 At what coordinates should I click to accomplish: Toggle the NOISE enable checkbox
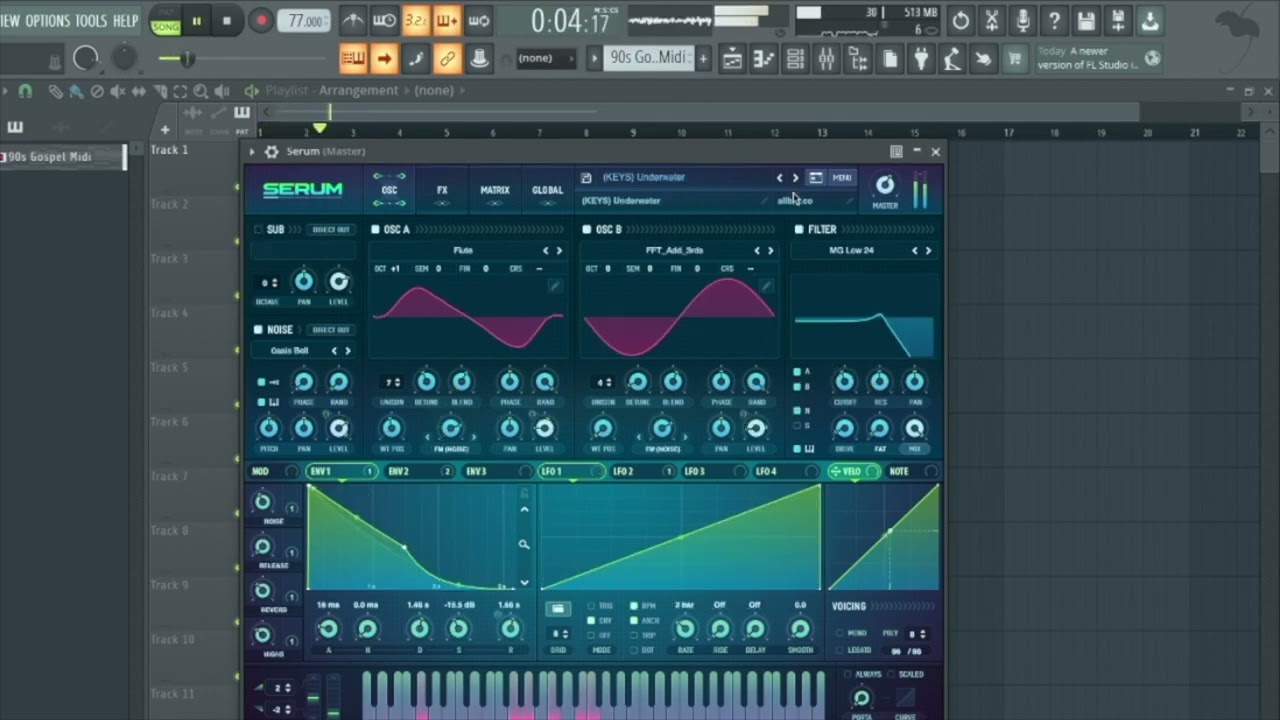coord(258,330)
